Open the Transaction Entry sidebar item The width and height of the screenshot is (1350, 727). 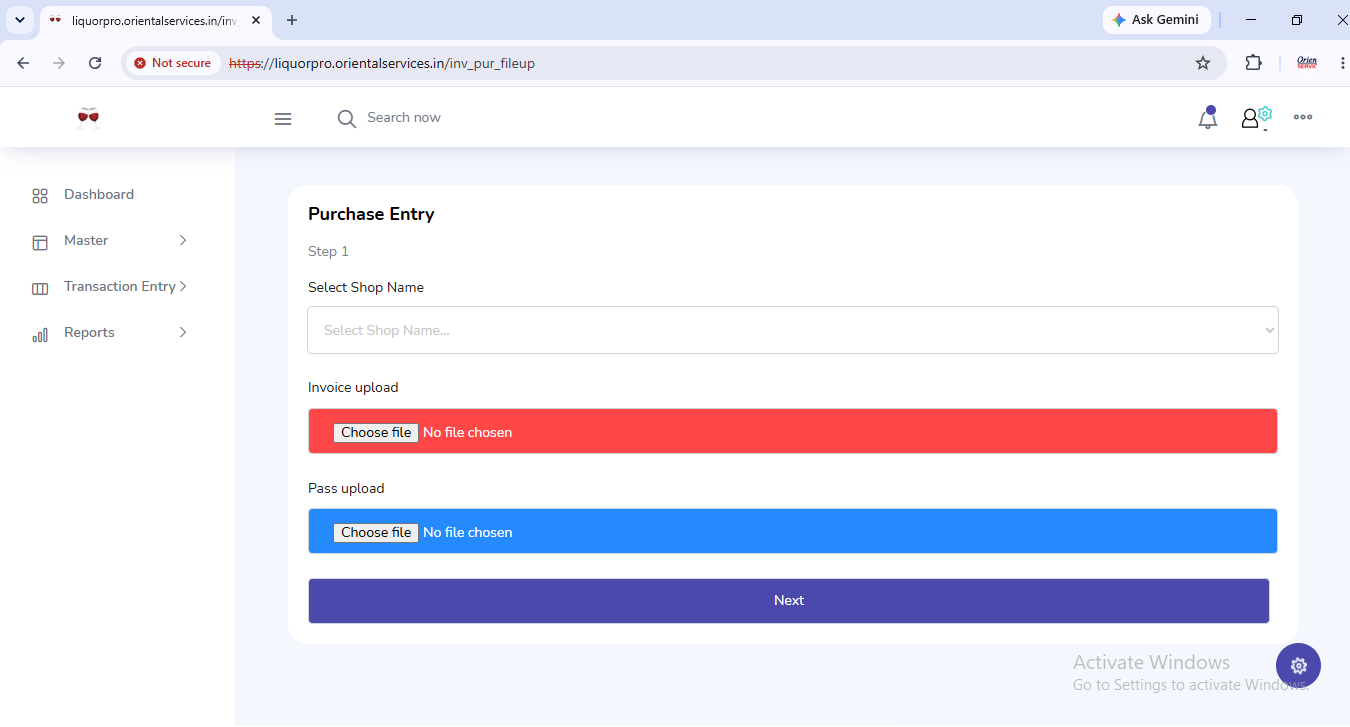click(120, 287)
